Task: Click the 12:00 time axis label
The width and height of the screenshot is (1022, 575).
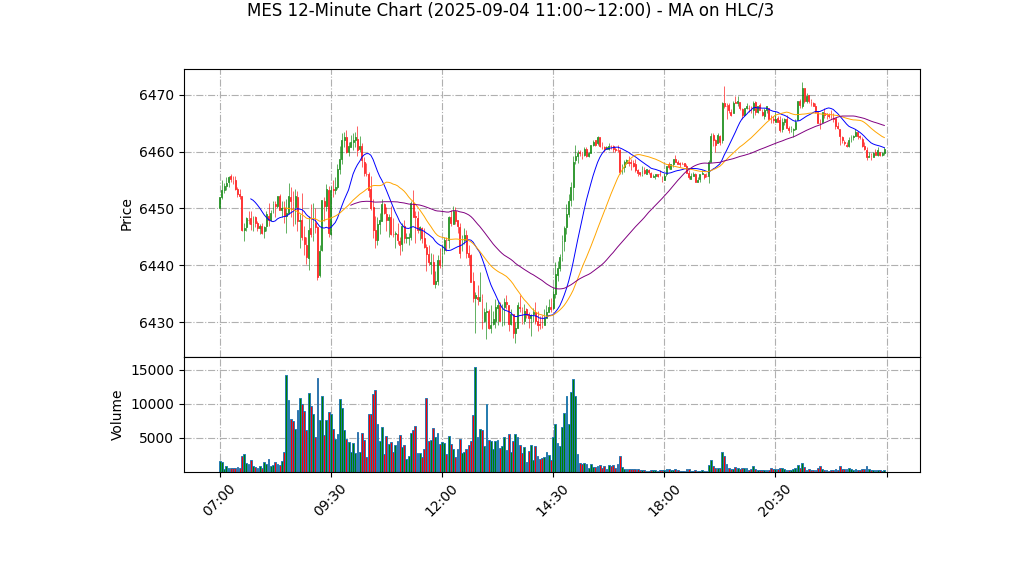Action: pos(441,501)
